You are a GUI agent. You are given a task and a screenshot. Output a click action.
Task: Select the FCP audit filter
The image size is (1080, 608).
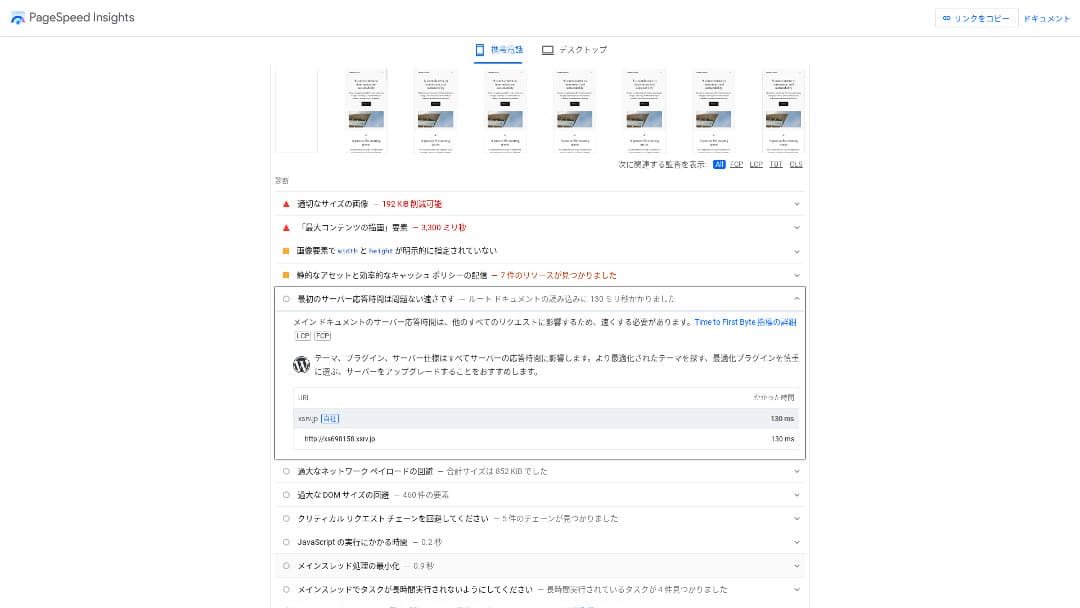[737, 164]
